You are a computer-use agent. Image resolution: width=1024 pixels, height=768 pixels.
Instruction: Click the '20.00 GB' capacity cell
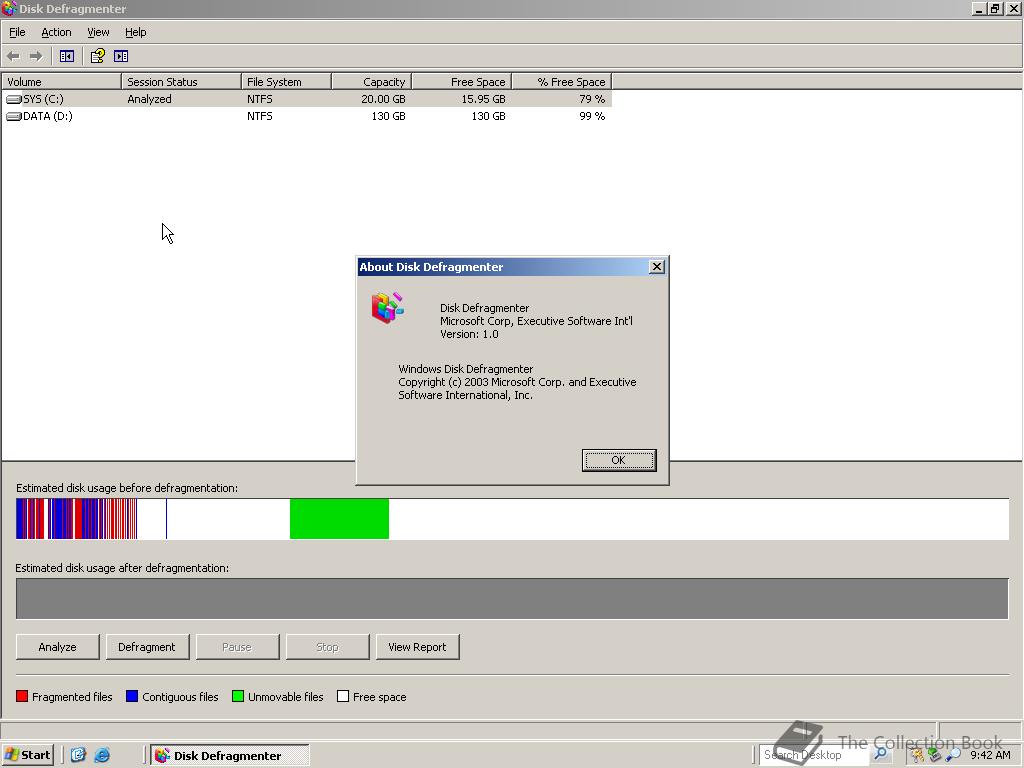pyautogui.click(x=383, y=99)
